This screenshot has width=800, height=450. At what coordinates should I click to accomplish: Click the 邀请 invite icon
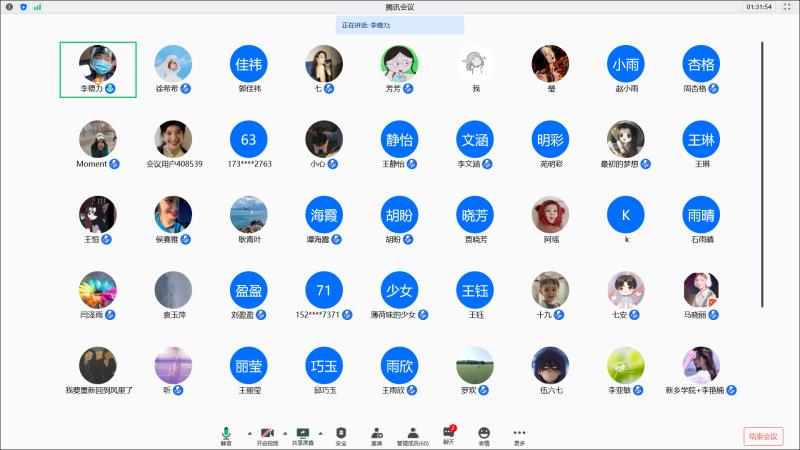coord(376,434)
